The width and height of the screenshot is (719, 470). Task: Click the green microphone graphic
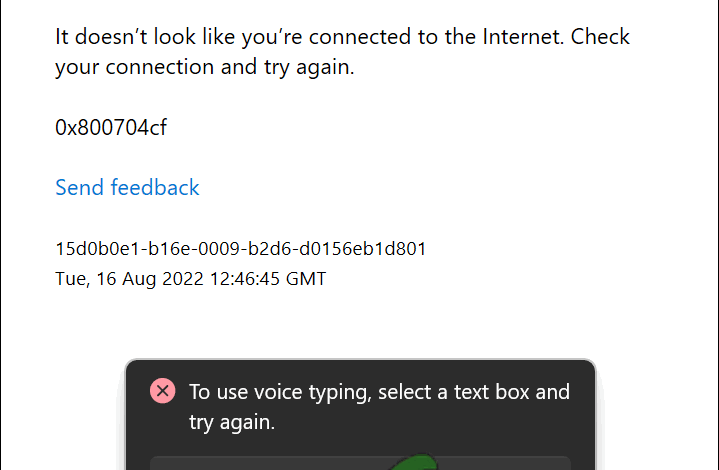click(414, 462)
